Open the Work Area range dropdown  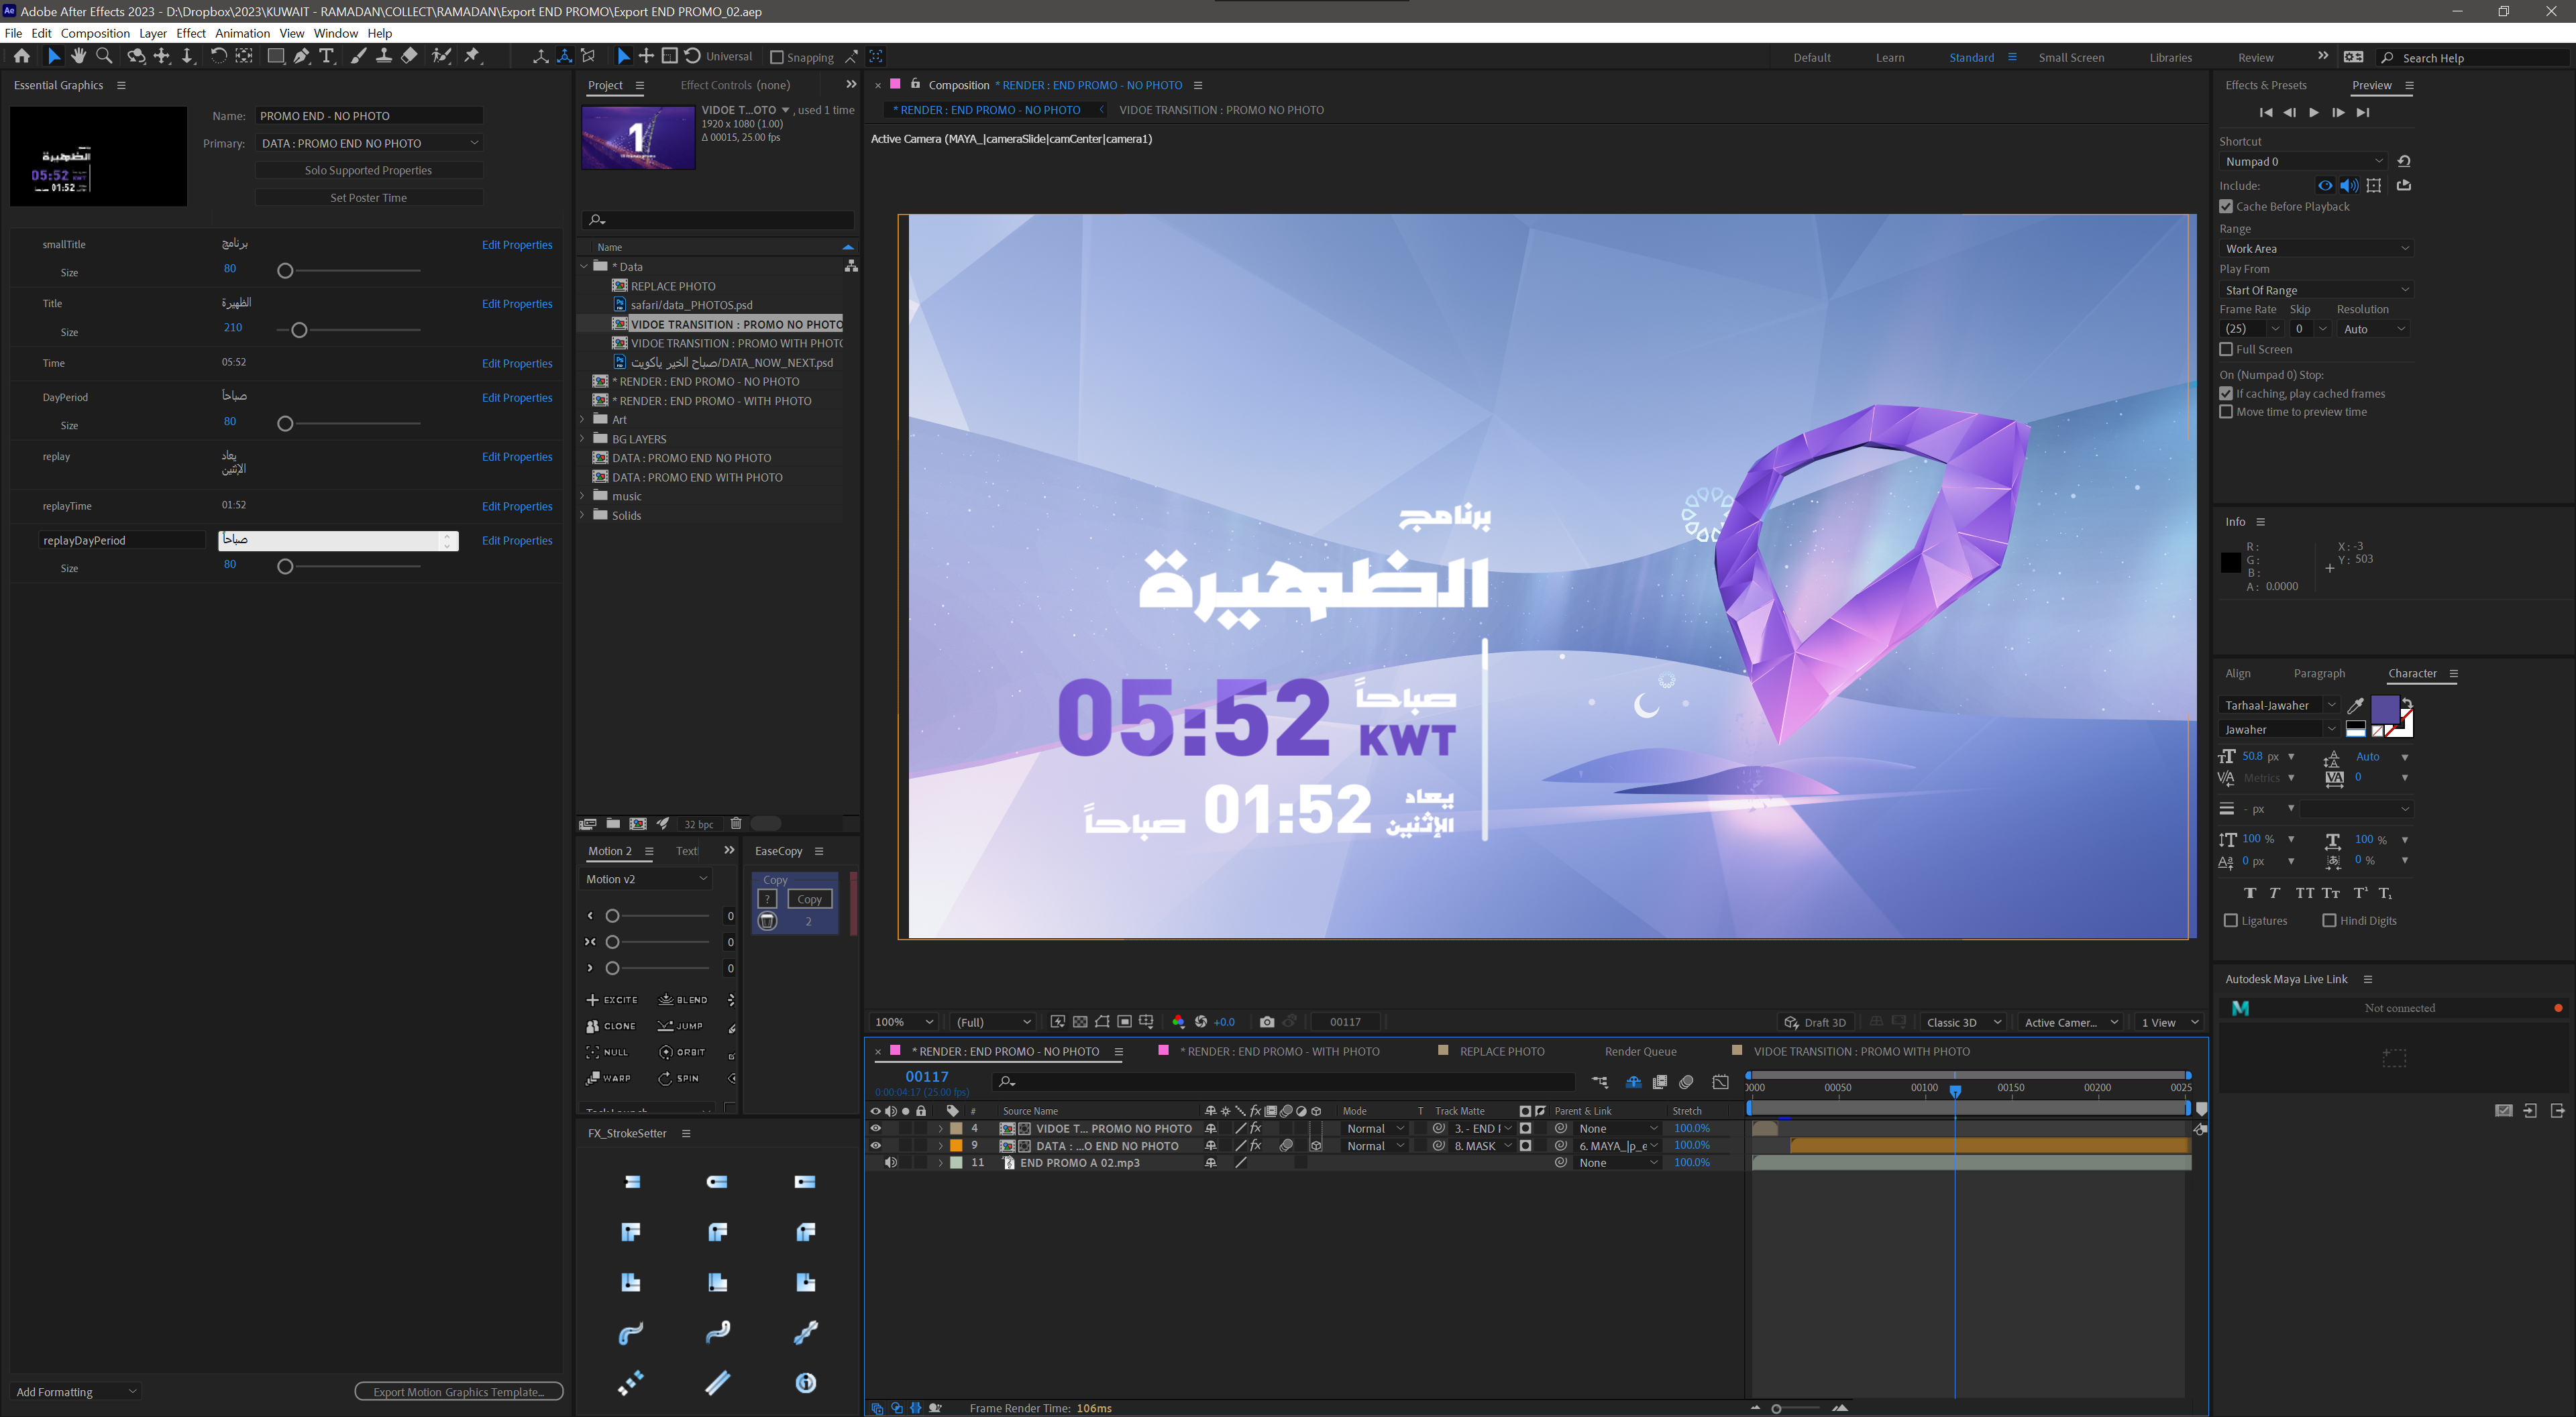[2316, 249]
